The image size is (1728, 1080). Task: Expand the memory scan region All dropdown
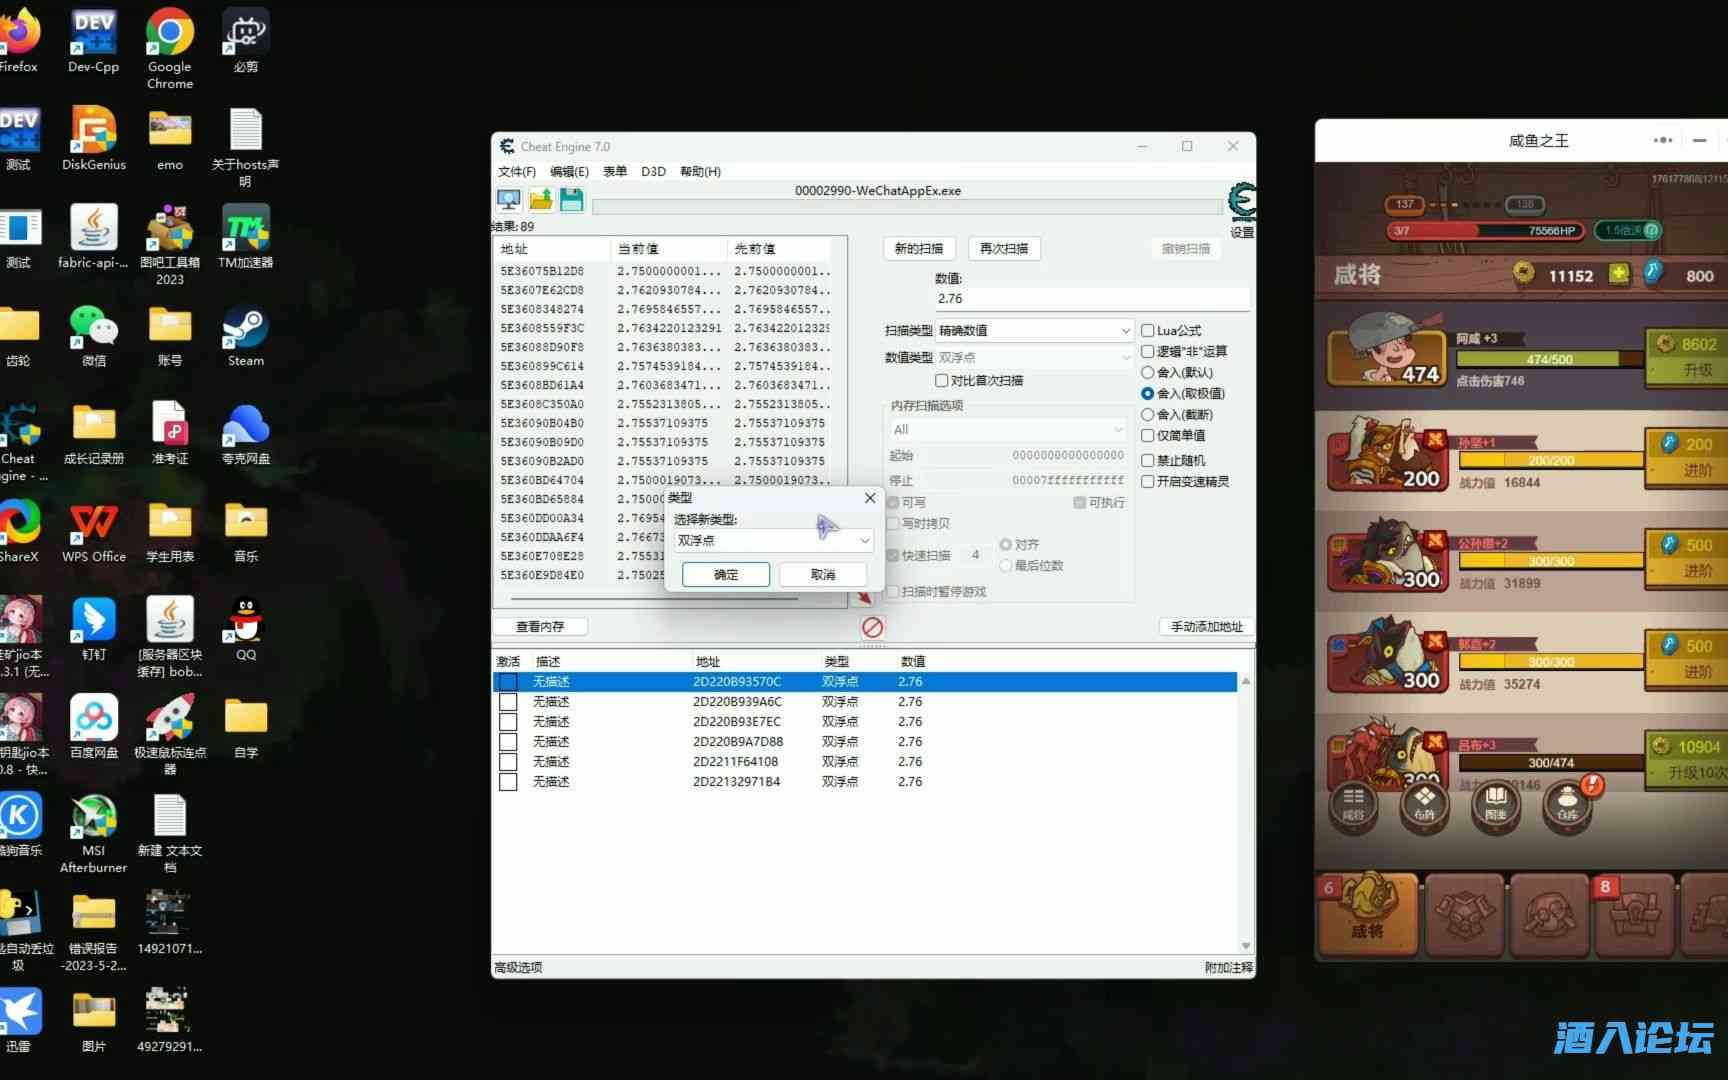[1008, 430]
